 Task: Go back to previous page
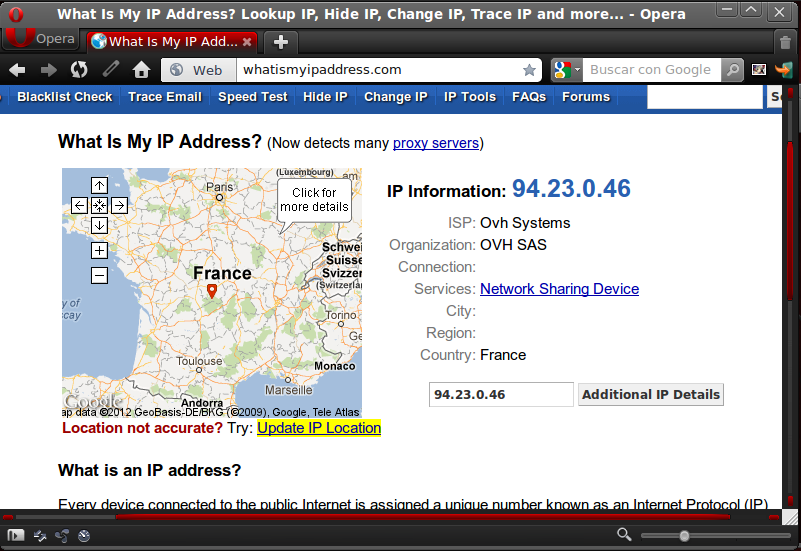tap(17, 70)
